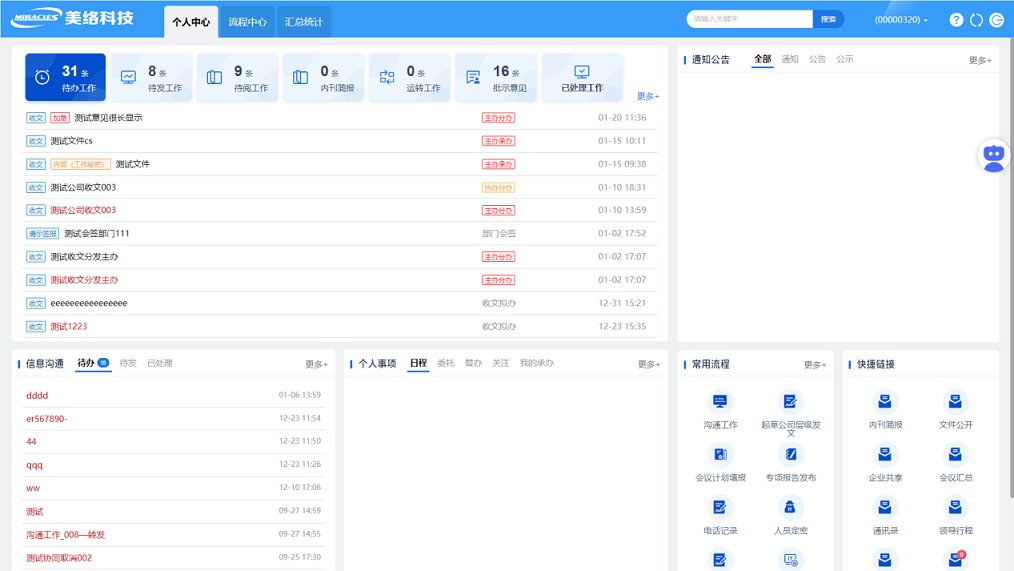Click the help question mark icon
The image size is (1014, 571).
pos(956,20)
